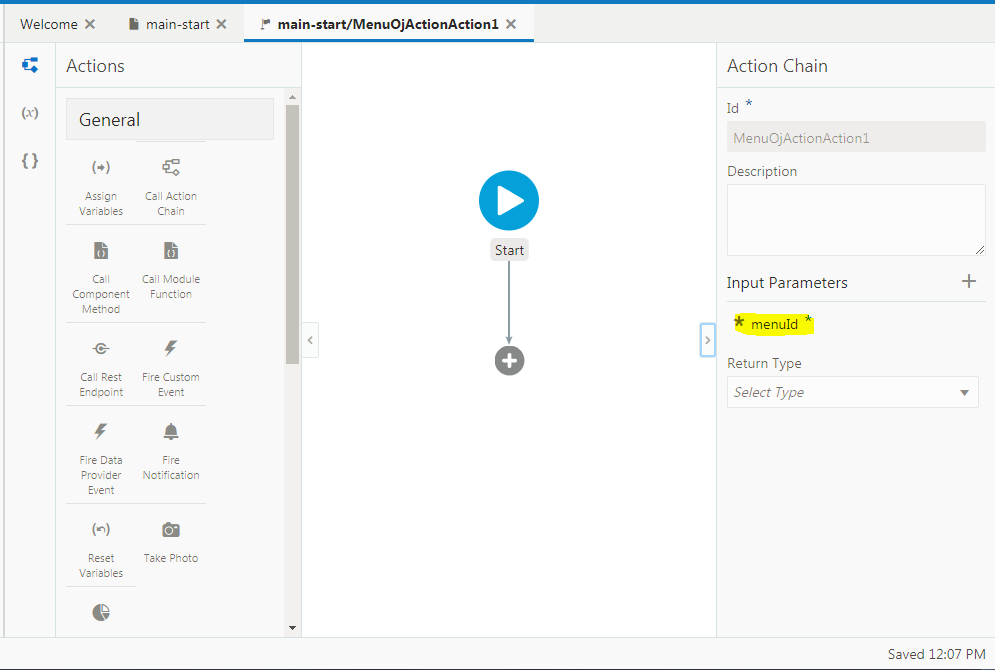
Task: Open the Return Type selector
Action: 852,392
